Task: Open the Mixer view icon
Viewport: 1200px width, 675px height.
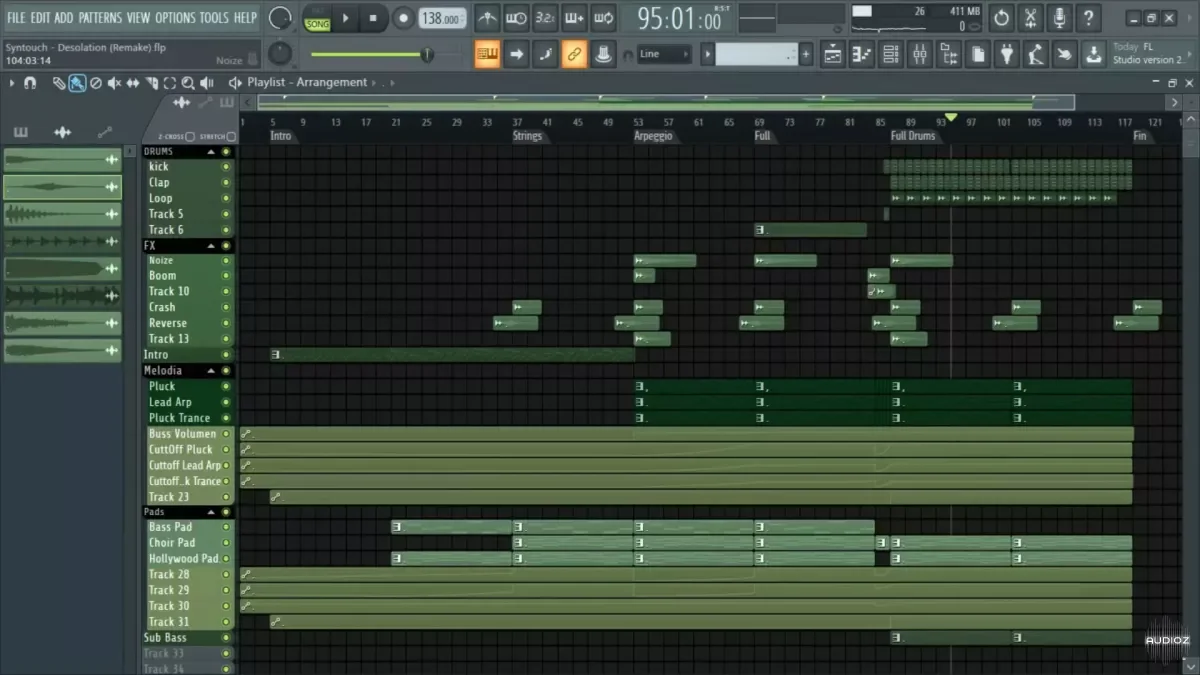Action: 920,54
